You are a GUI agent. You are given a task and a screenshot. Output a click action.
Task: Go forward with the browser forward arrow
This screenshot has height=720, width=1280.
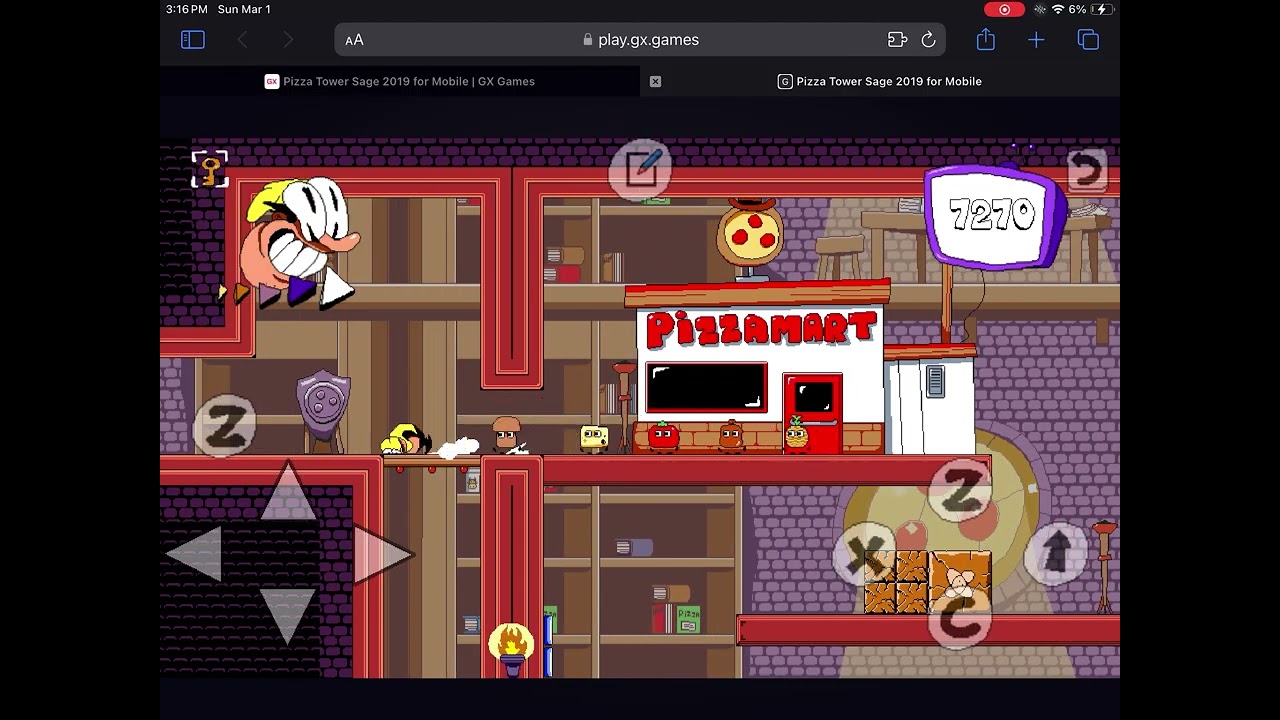288,40
